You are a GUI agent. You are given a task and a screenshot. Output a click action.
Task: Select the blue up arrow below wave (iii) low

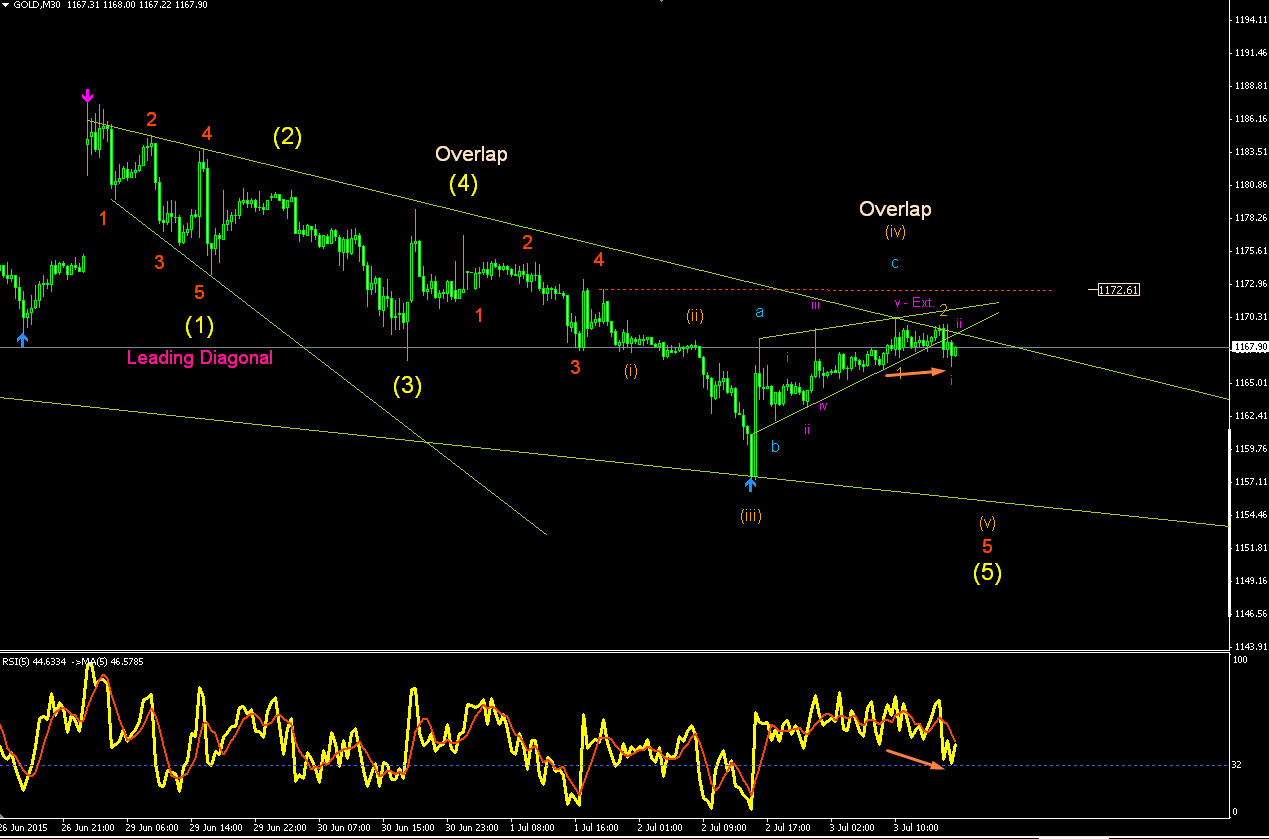coord(751,485)
